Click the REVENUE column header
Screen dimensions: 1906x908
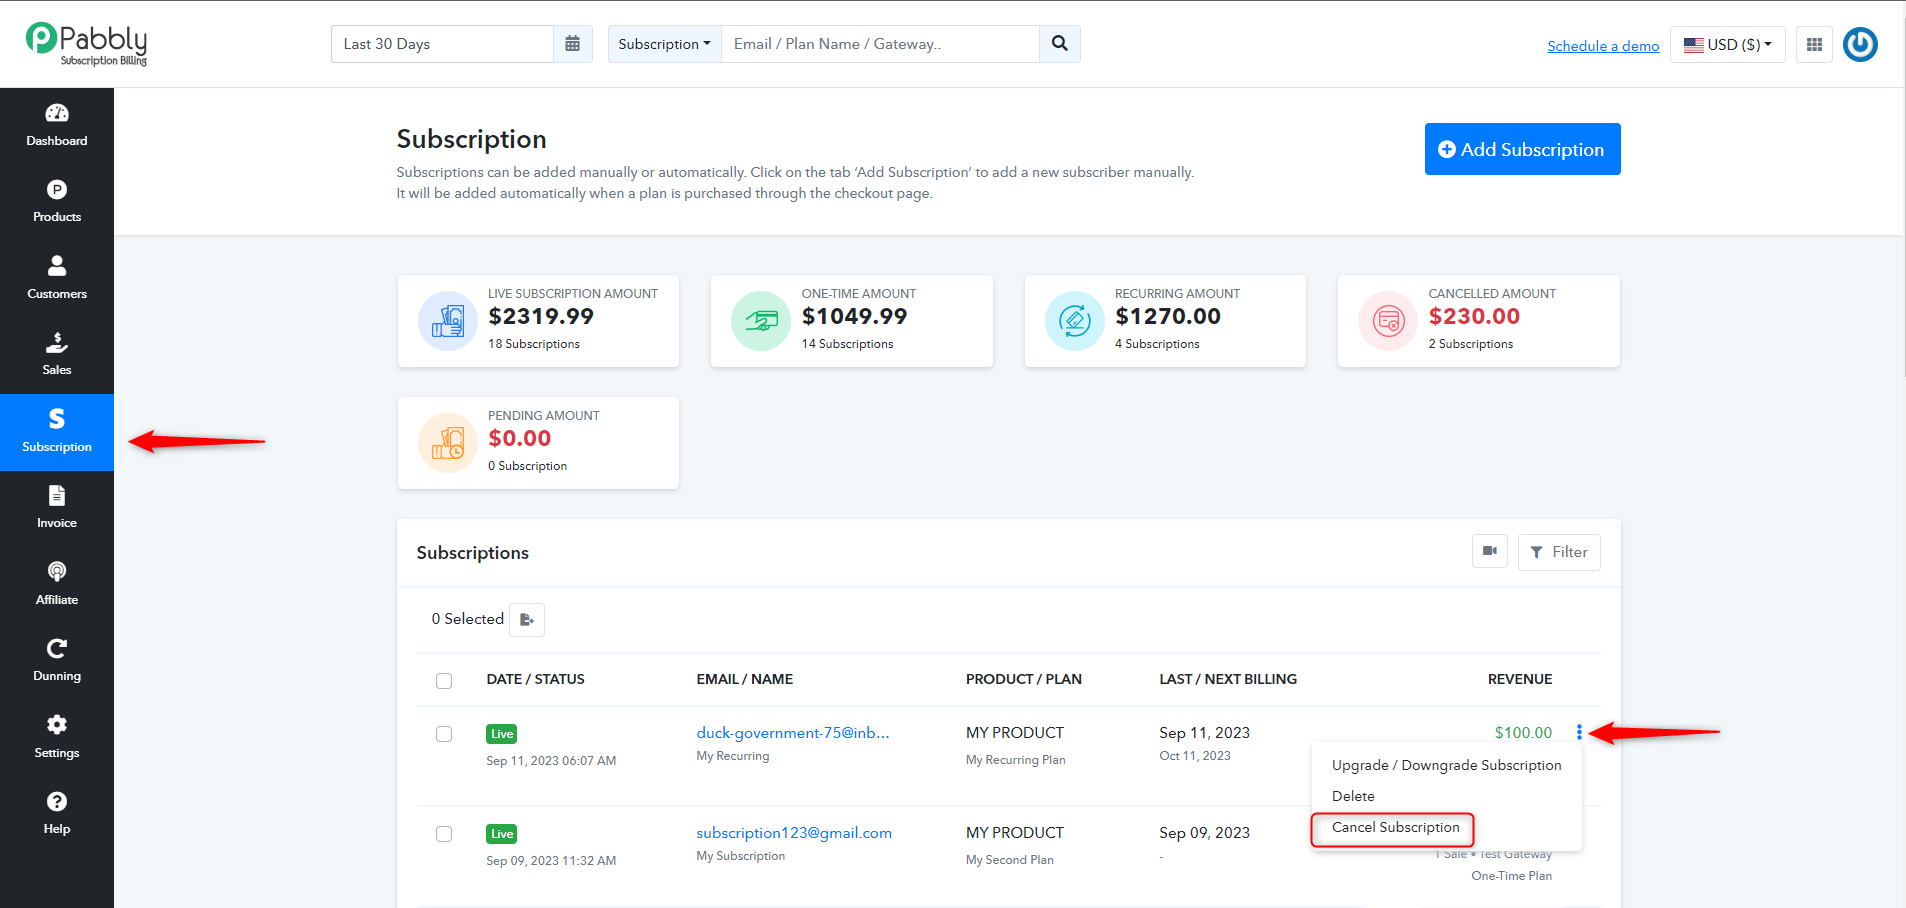pos(1520,679)
